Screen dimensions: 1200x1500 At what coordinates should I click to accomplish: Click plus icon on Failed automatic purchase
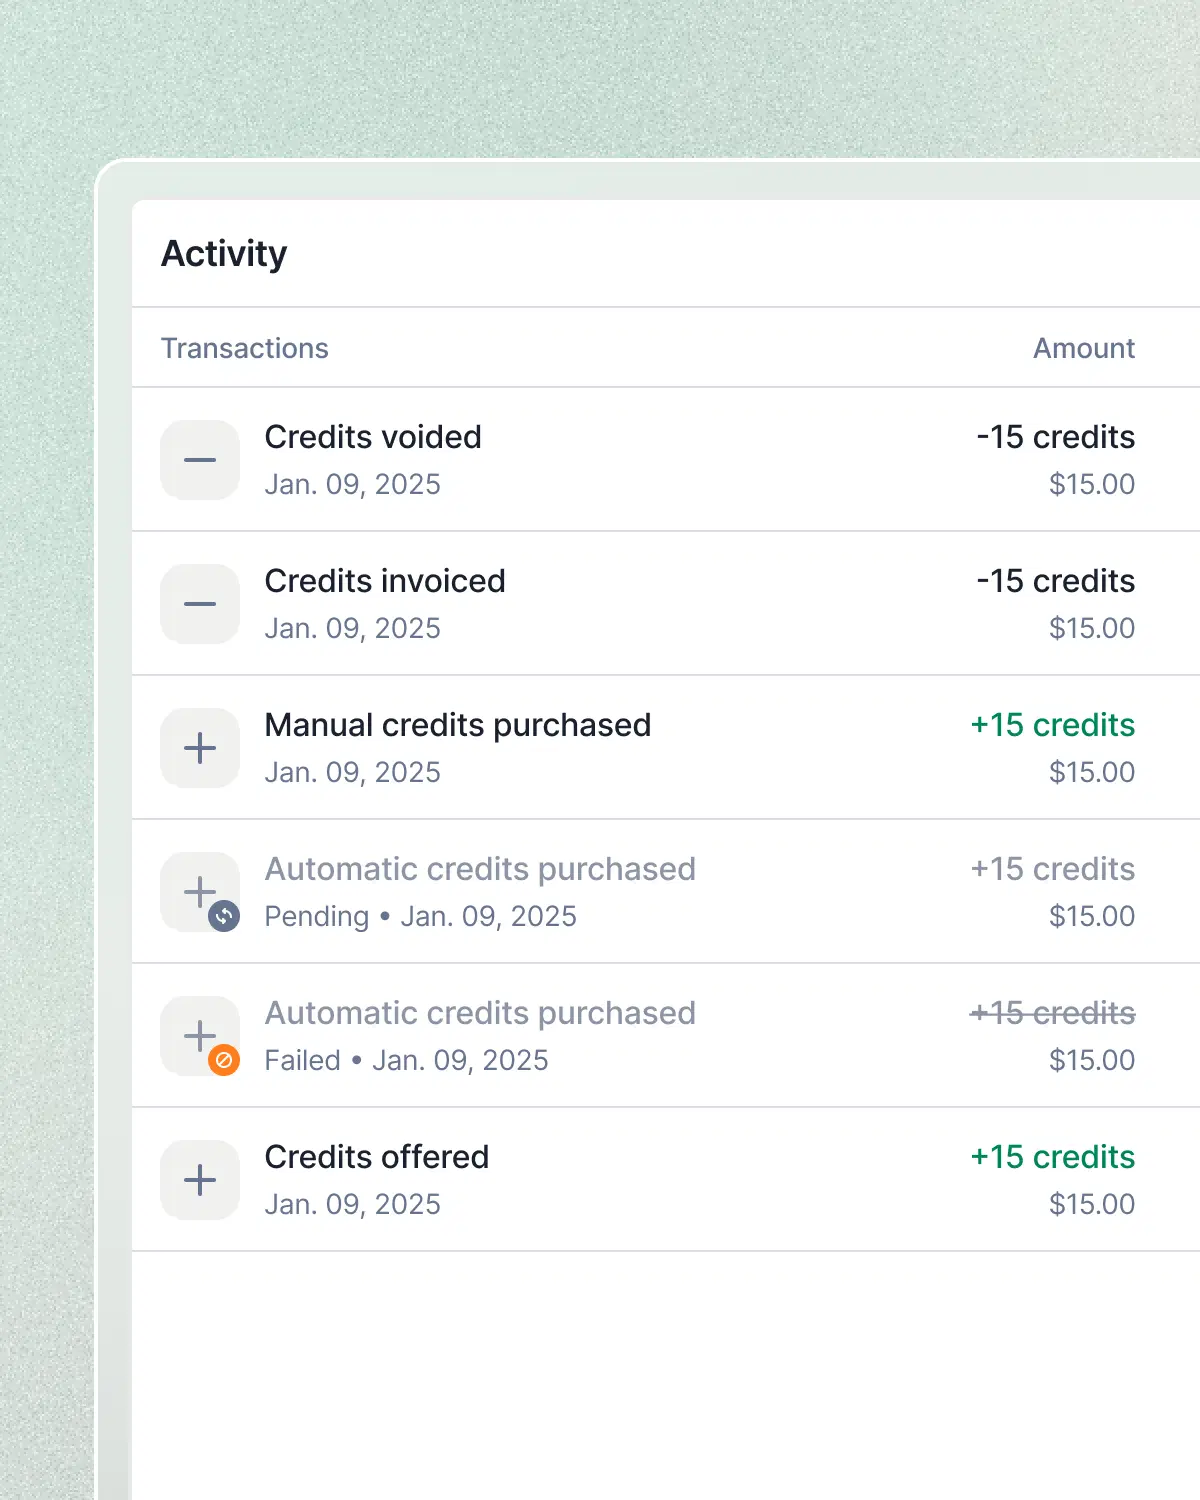[199, 1034]
